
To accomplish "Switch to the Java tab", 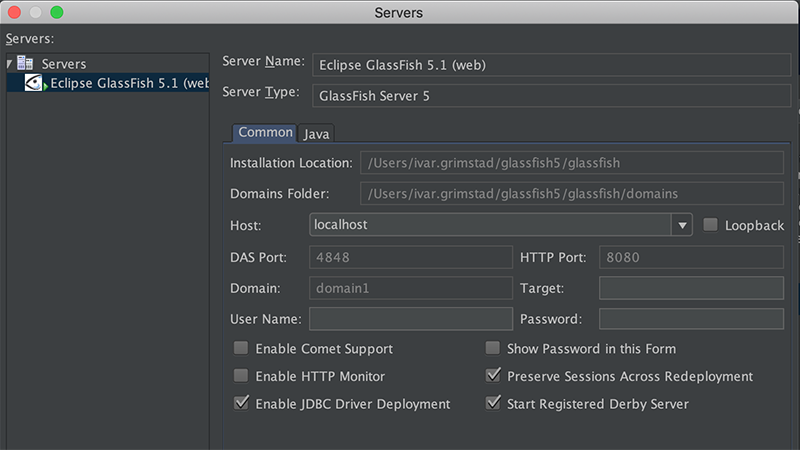I will click(x=316, y=134).
